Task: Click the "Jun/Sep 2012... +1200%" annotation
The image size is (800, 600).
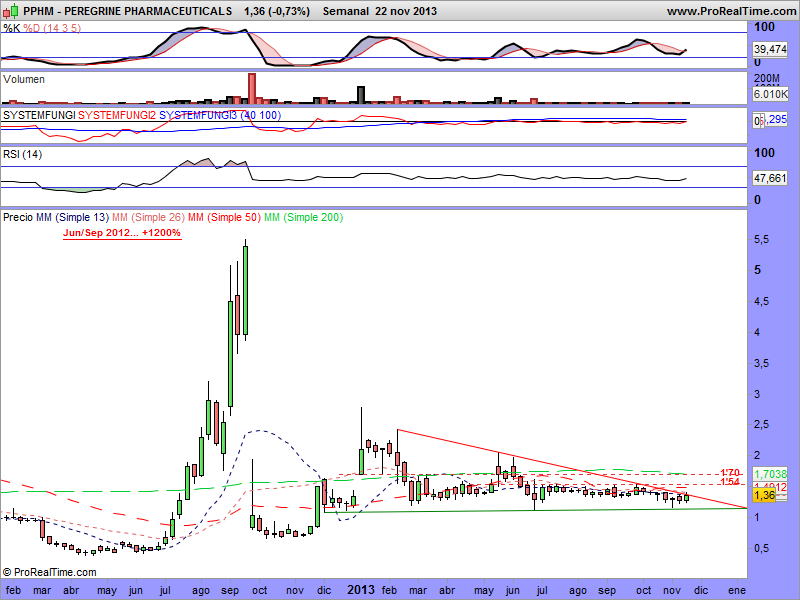Action: click(122, 233)
